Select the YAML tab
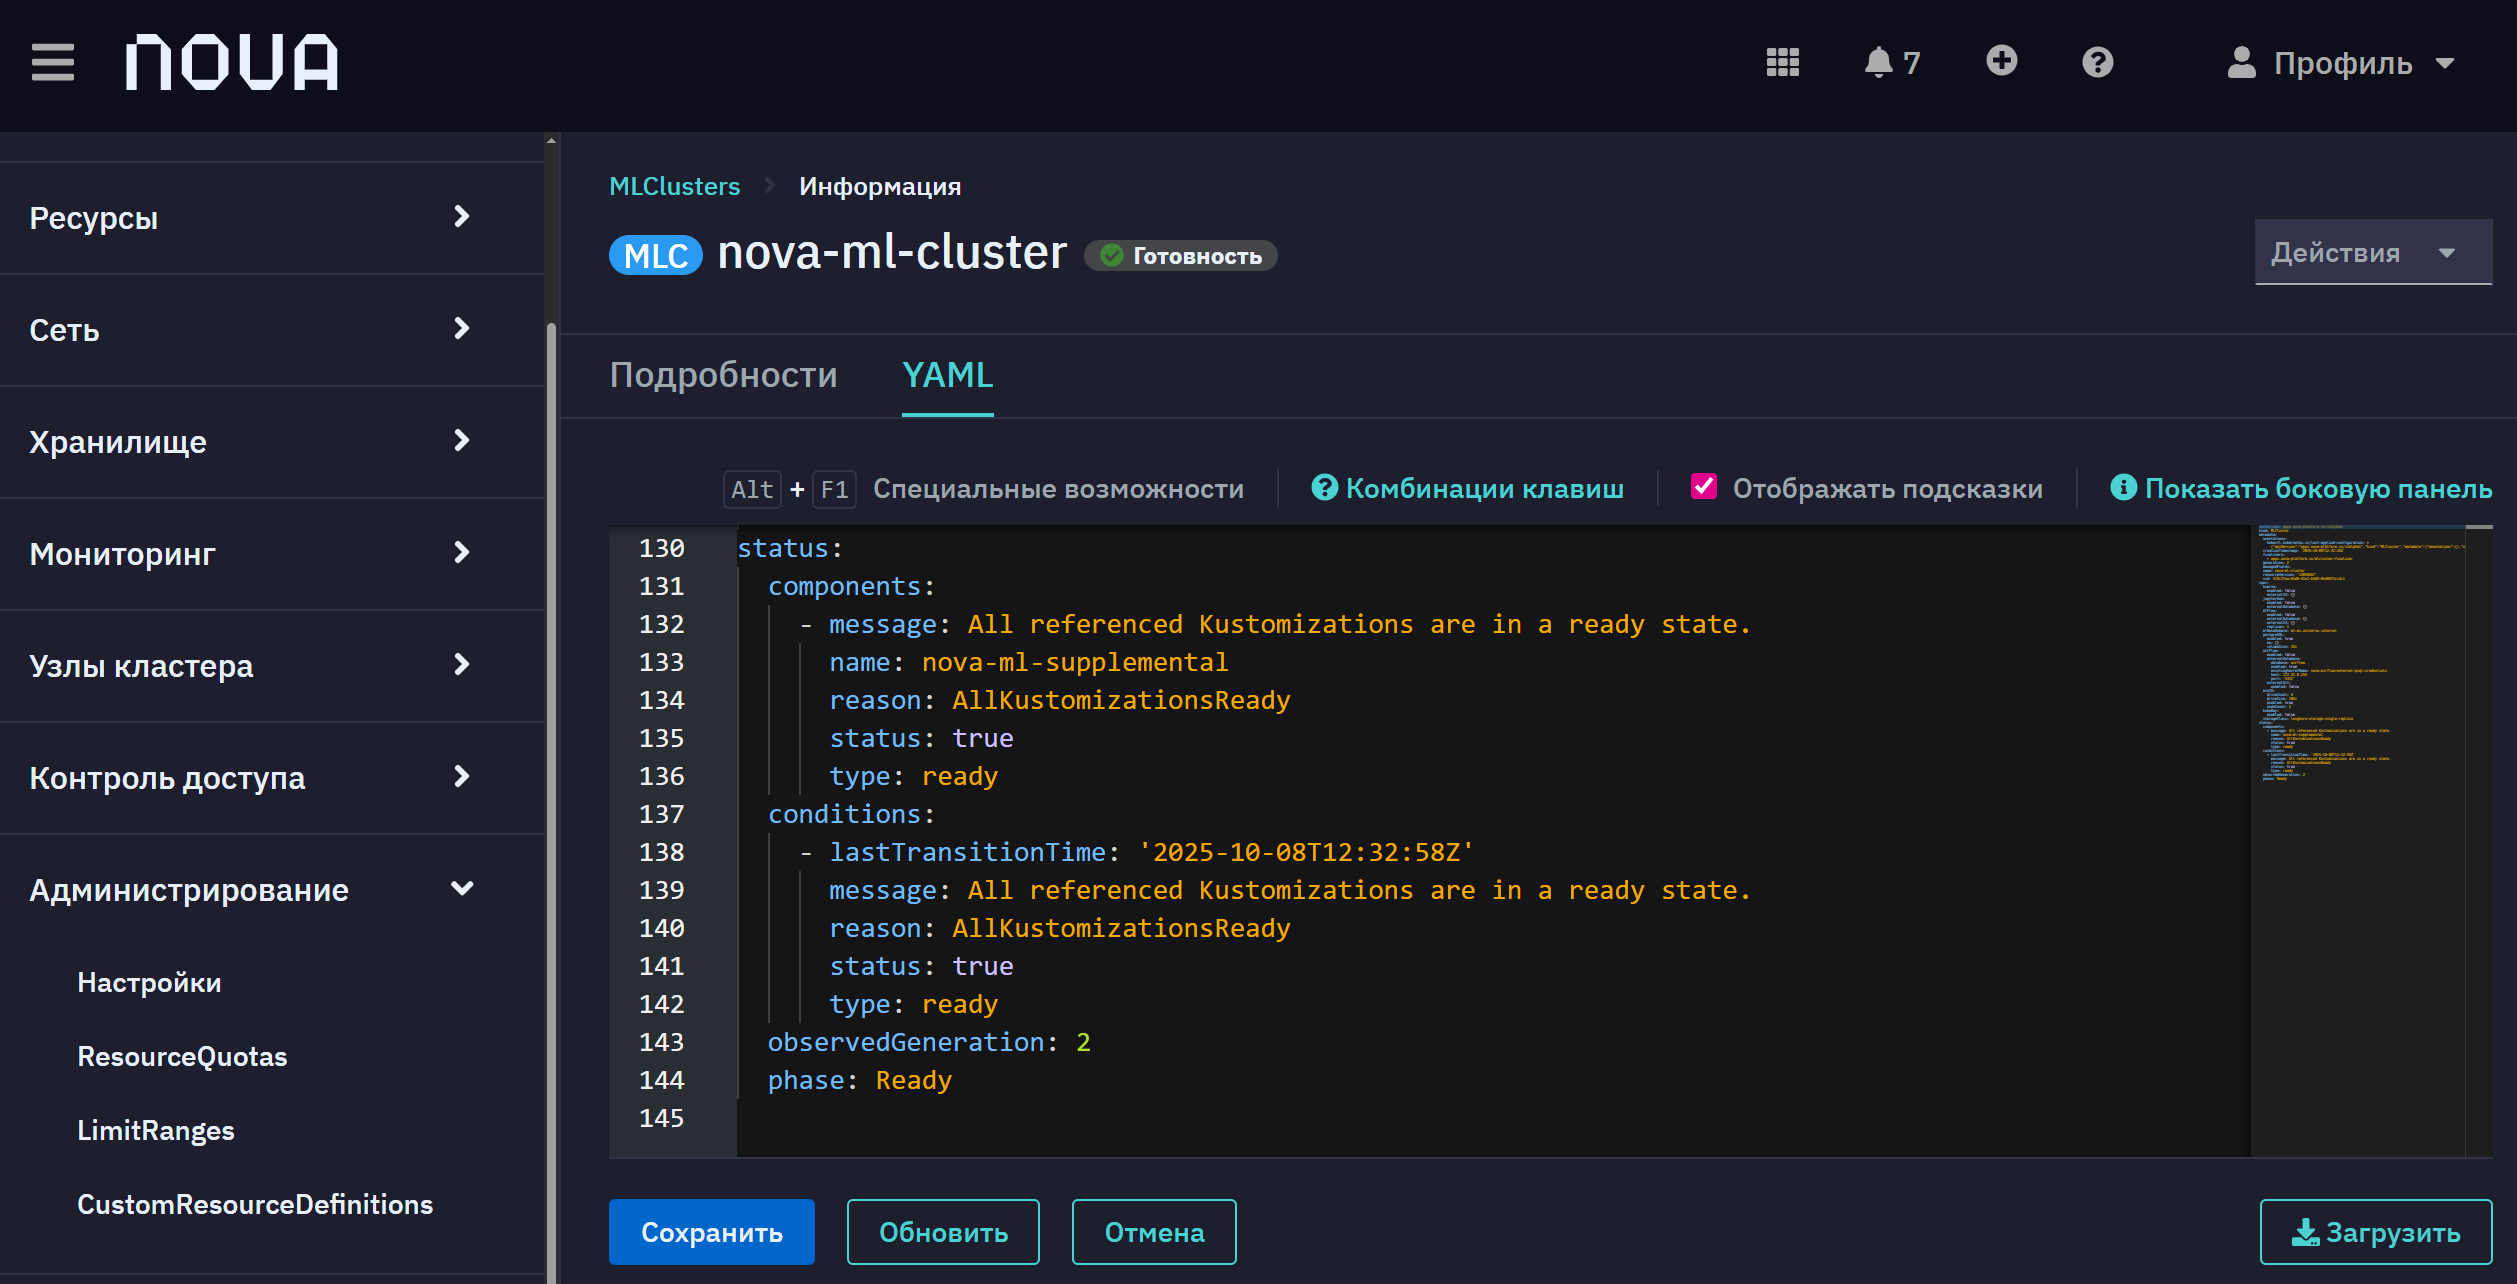This screenshot has width=2517, height=1284. click(947, 375)
